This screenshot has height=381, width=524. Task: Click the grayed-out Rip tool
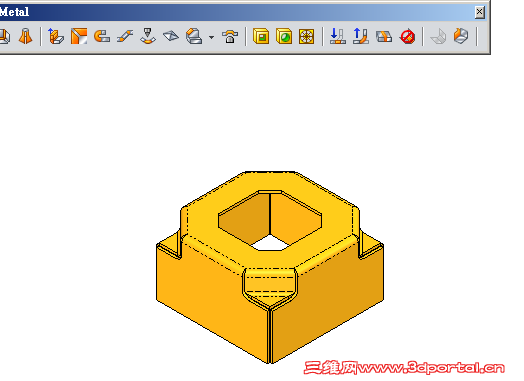[438, 36]
